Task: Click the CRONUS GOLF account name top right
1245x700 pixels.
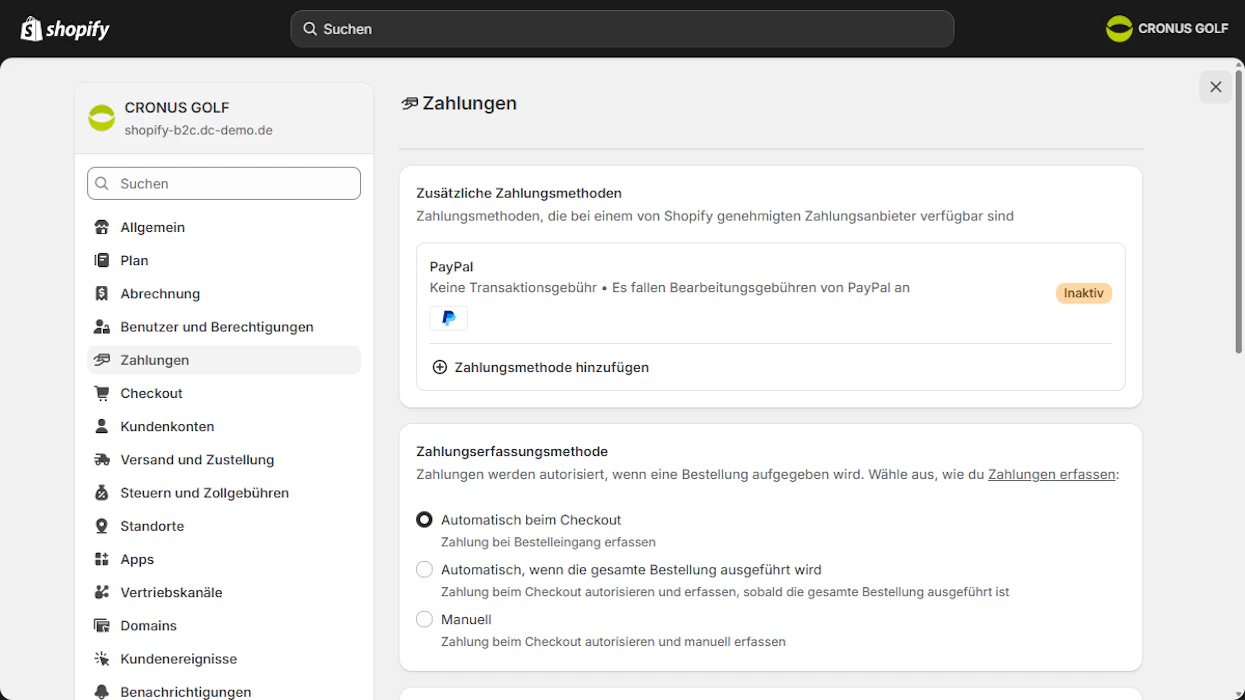Action: 1183,29
